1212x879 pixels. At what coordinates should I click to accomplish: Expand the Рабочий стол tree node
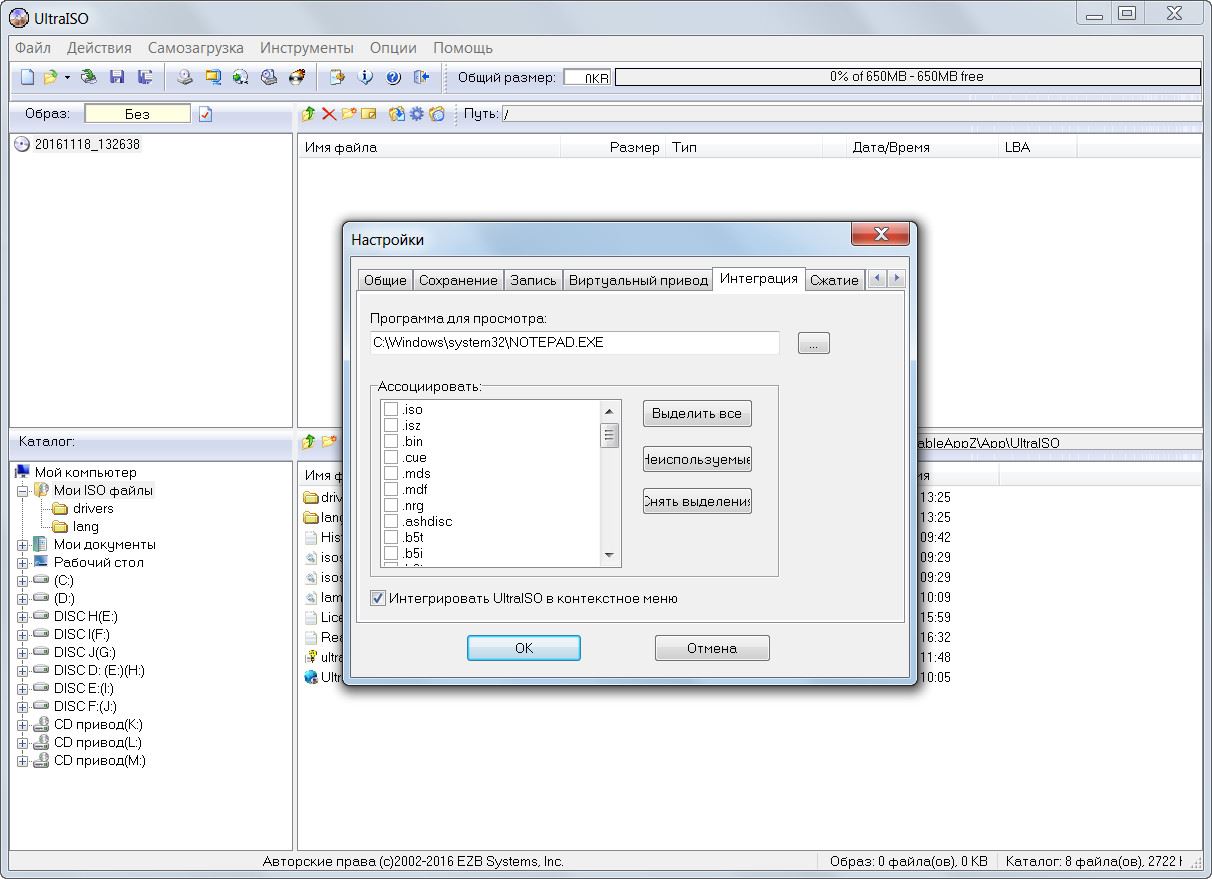22,563
